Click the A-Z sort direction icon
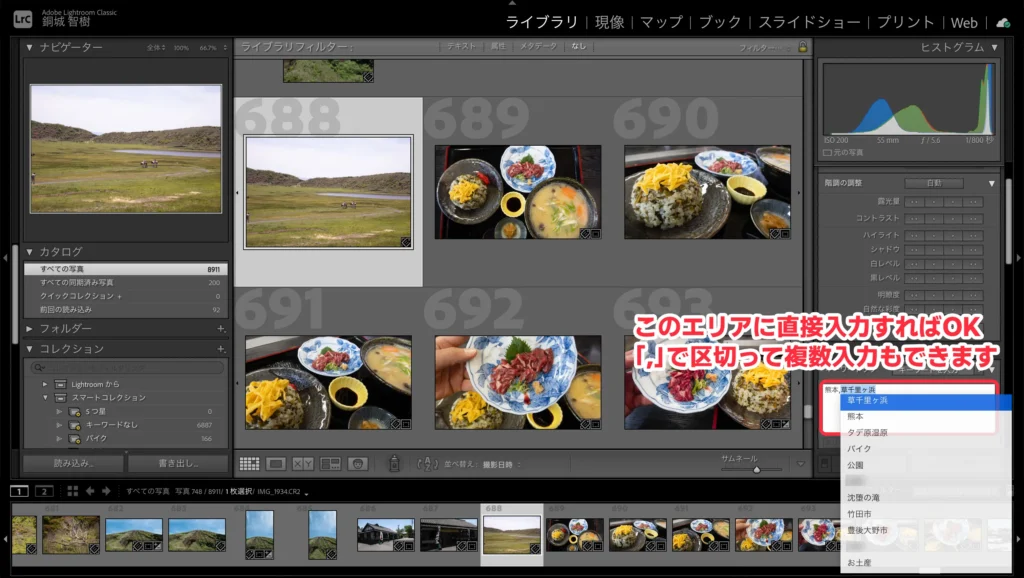The image size is (1024, 578). (427, 464)
